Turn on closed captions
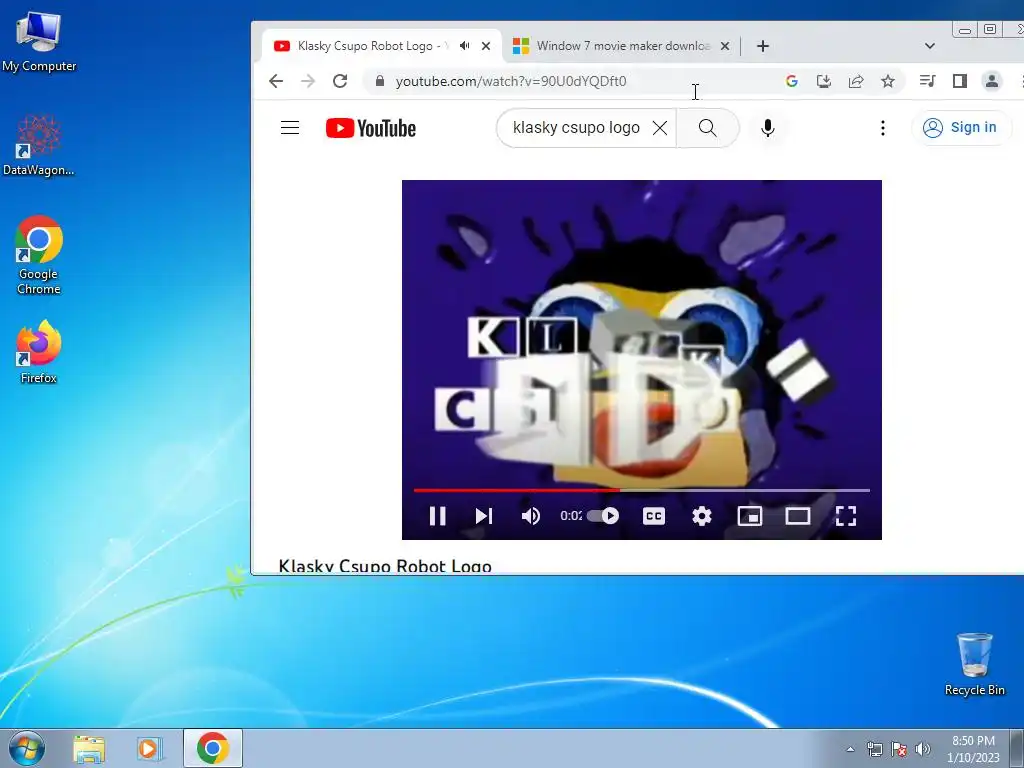Image resolution: width=1024 pixels, height=768 pixels. (x=654, y=516)
